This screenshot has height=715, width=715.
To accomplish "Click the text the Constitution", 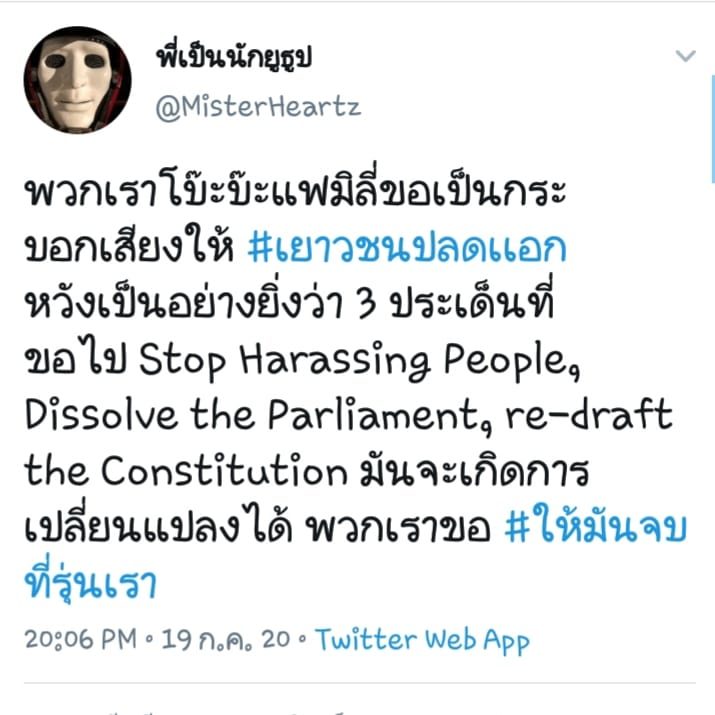I will [x=186, y=471].
